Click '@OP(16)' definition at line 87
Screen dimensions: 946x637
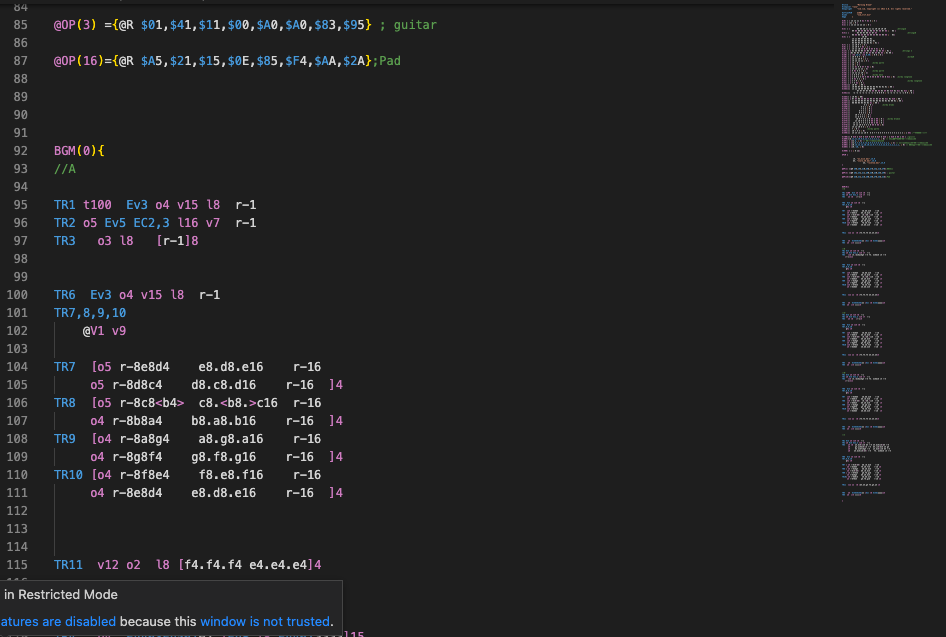click(x=79, y=60)
